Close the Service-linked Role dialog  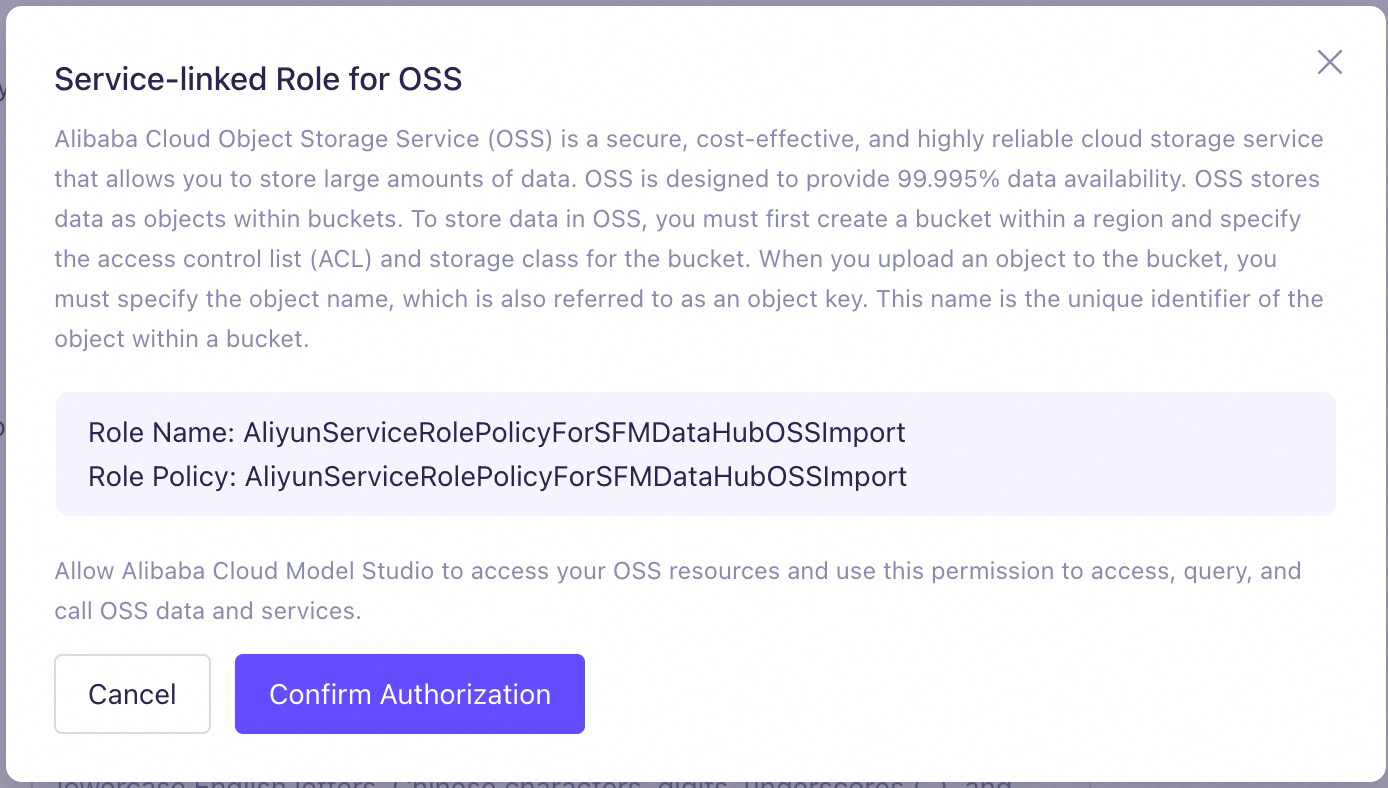click(1329, 62)
